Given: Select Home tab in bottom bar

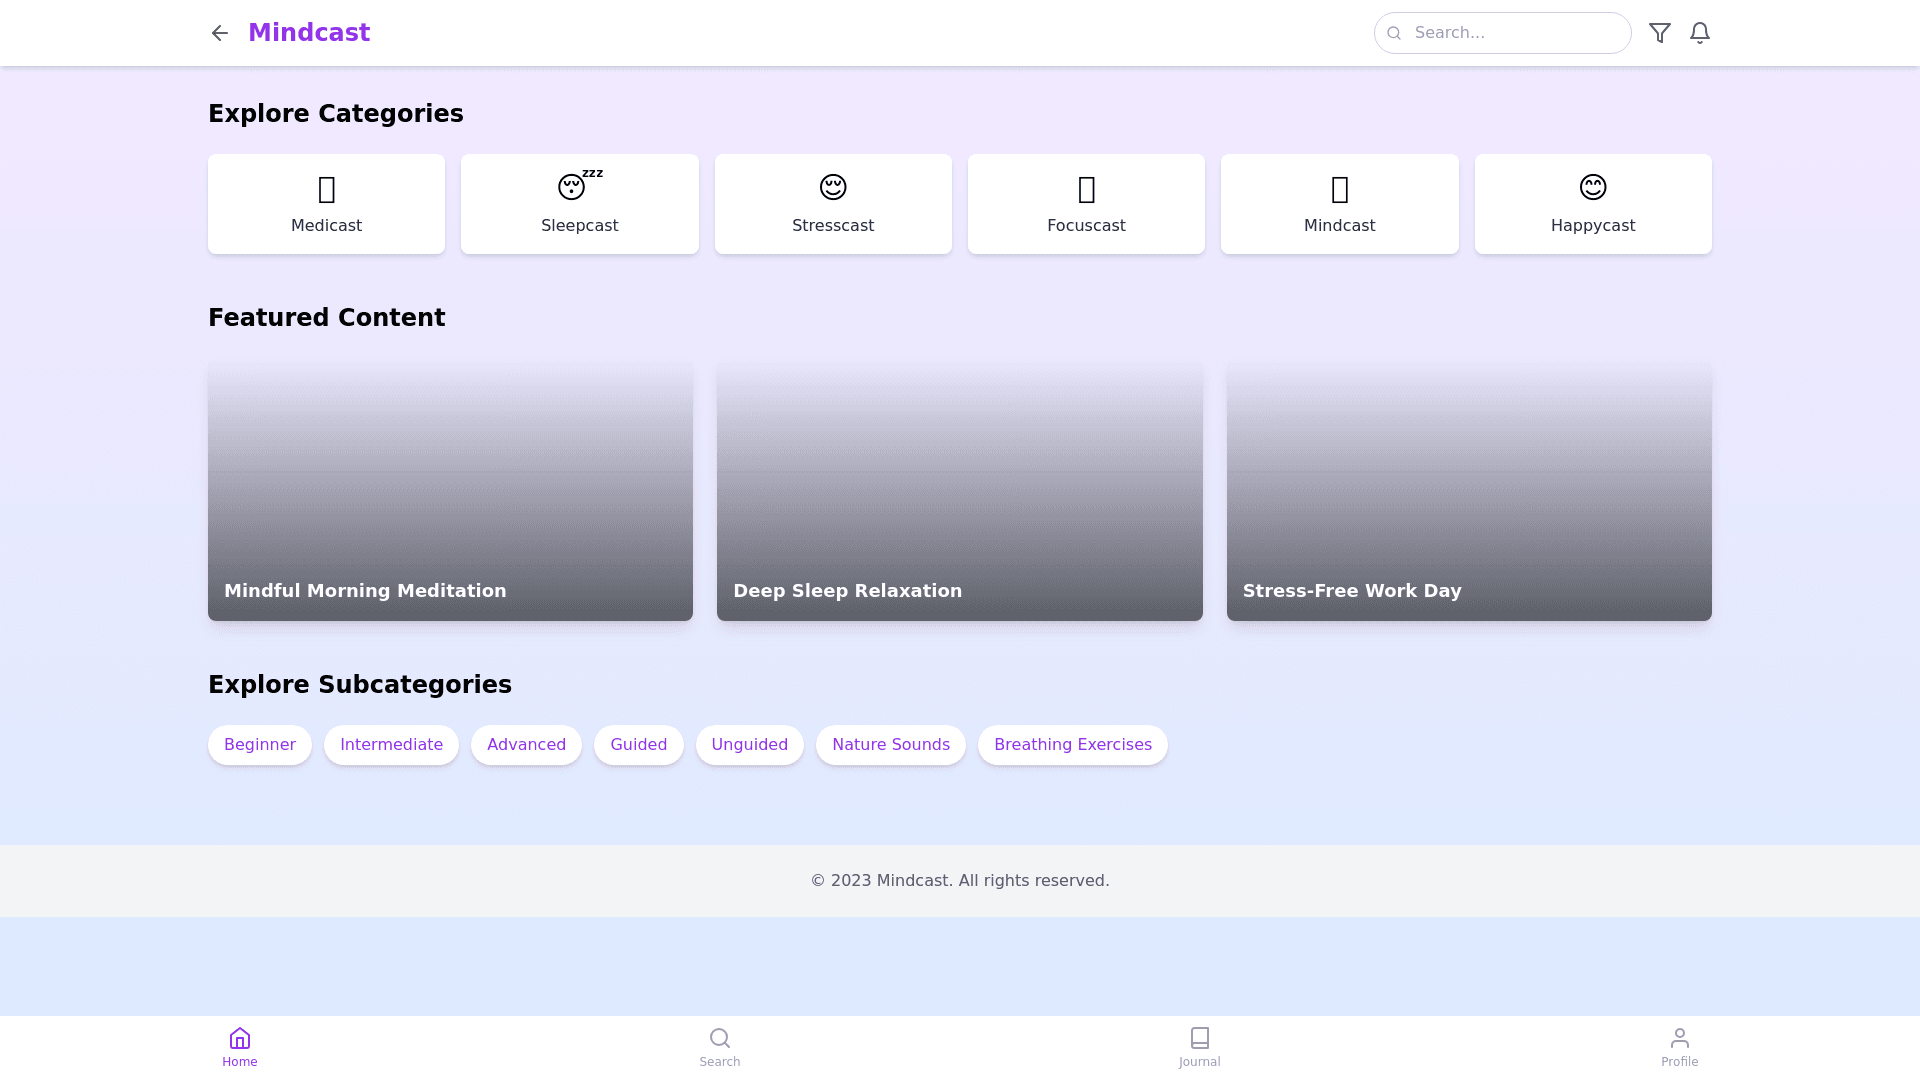Looking at the screenshot, I should pos(240,1047).
